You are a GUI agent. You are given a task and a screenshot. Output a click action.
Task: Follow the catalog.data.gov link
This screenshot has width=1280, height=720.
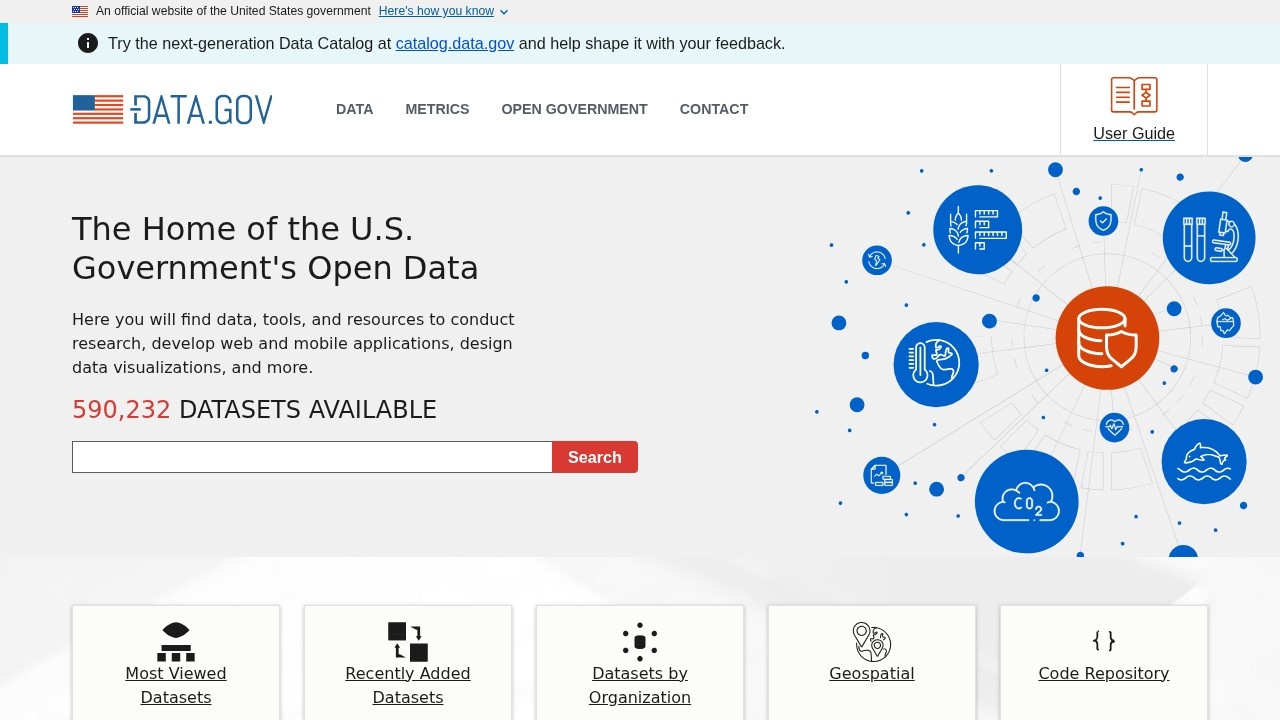pyautogui.click(x=455, y=43)
